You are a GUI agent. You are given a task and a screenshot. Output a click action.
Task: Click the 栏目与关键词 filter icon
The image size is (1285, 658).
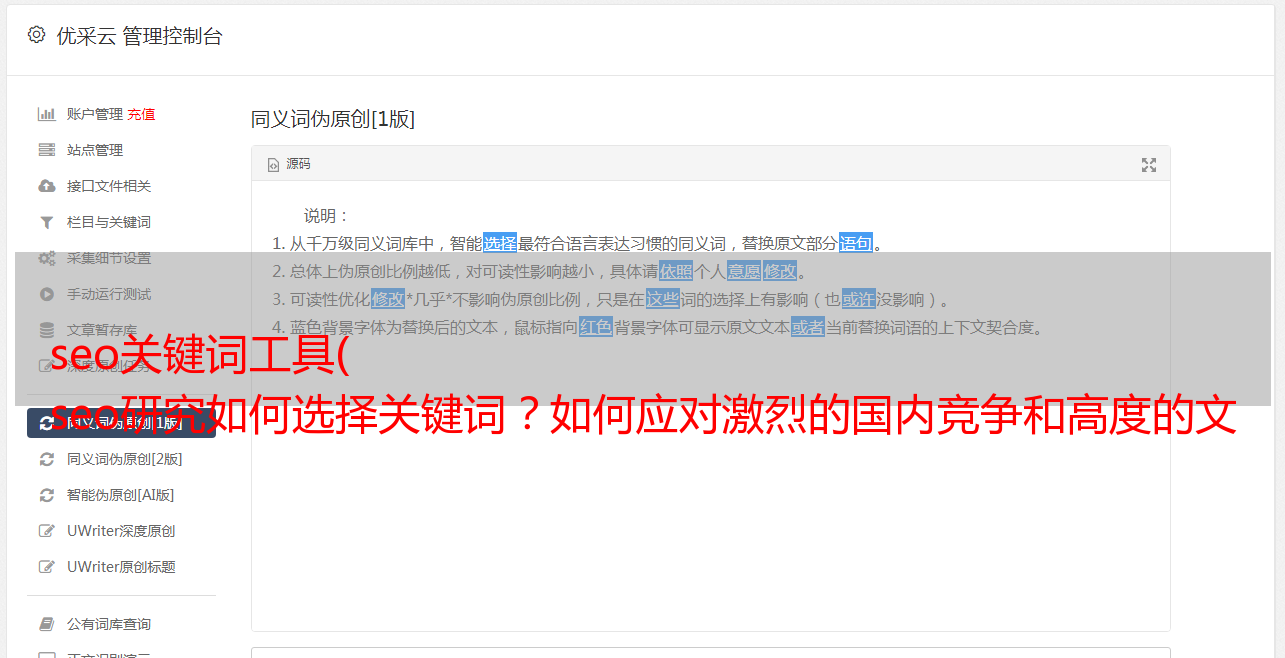(47, 222)
